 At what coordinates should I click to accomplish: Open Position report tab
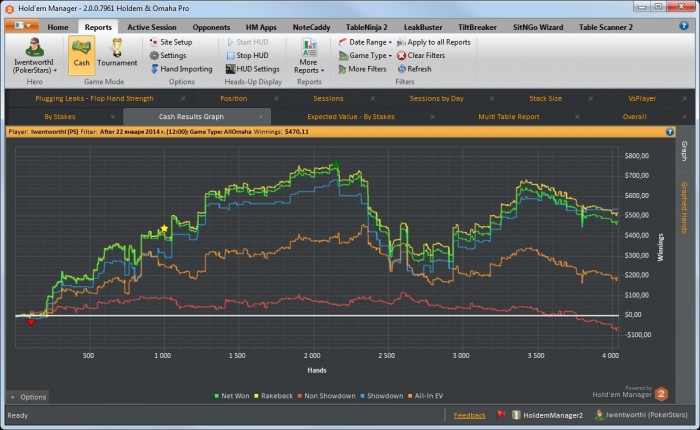233,98
